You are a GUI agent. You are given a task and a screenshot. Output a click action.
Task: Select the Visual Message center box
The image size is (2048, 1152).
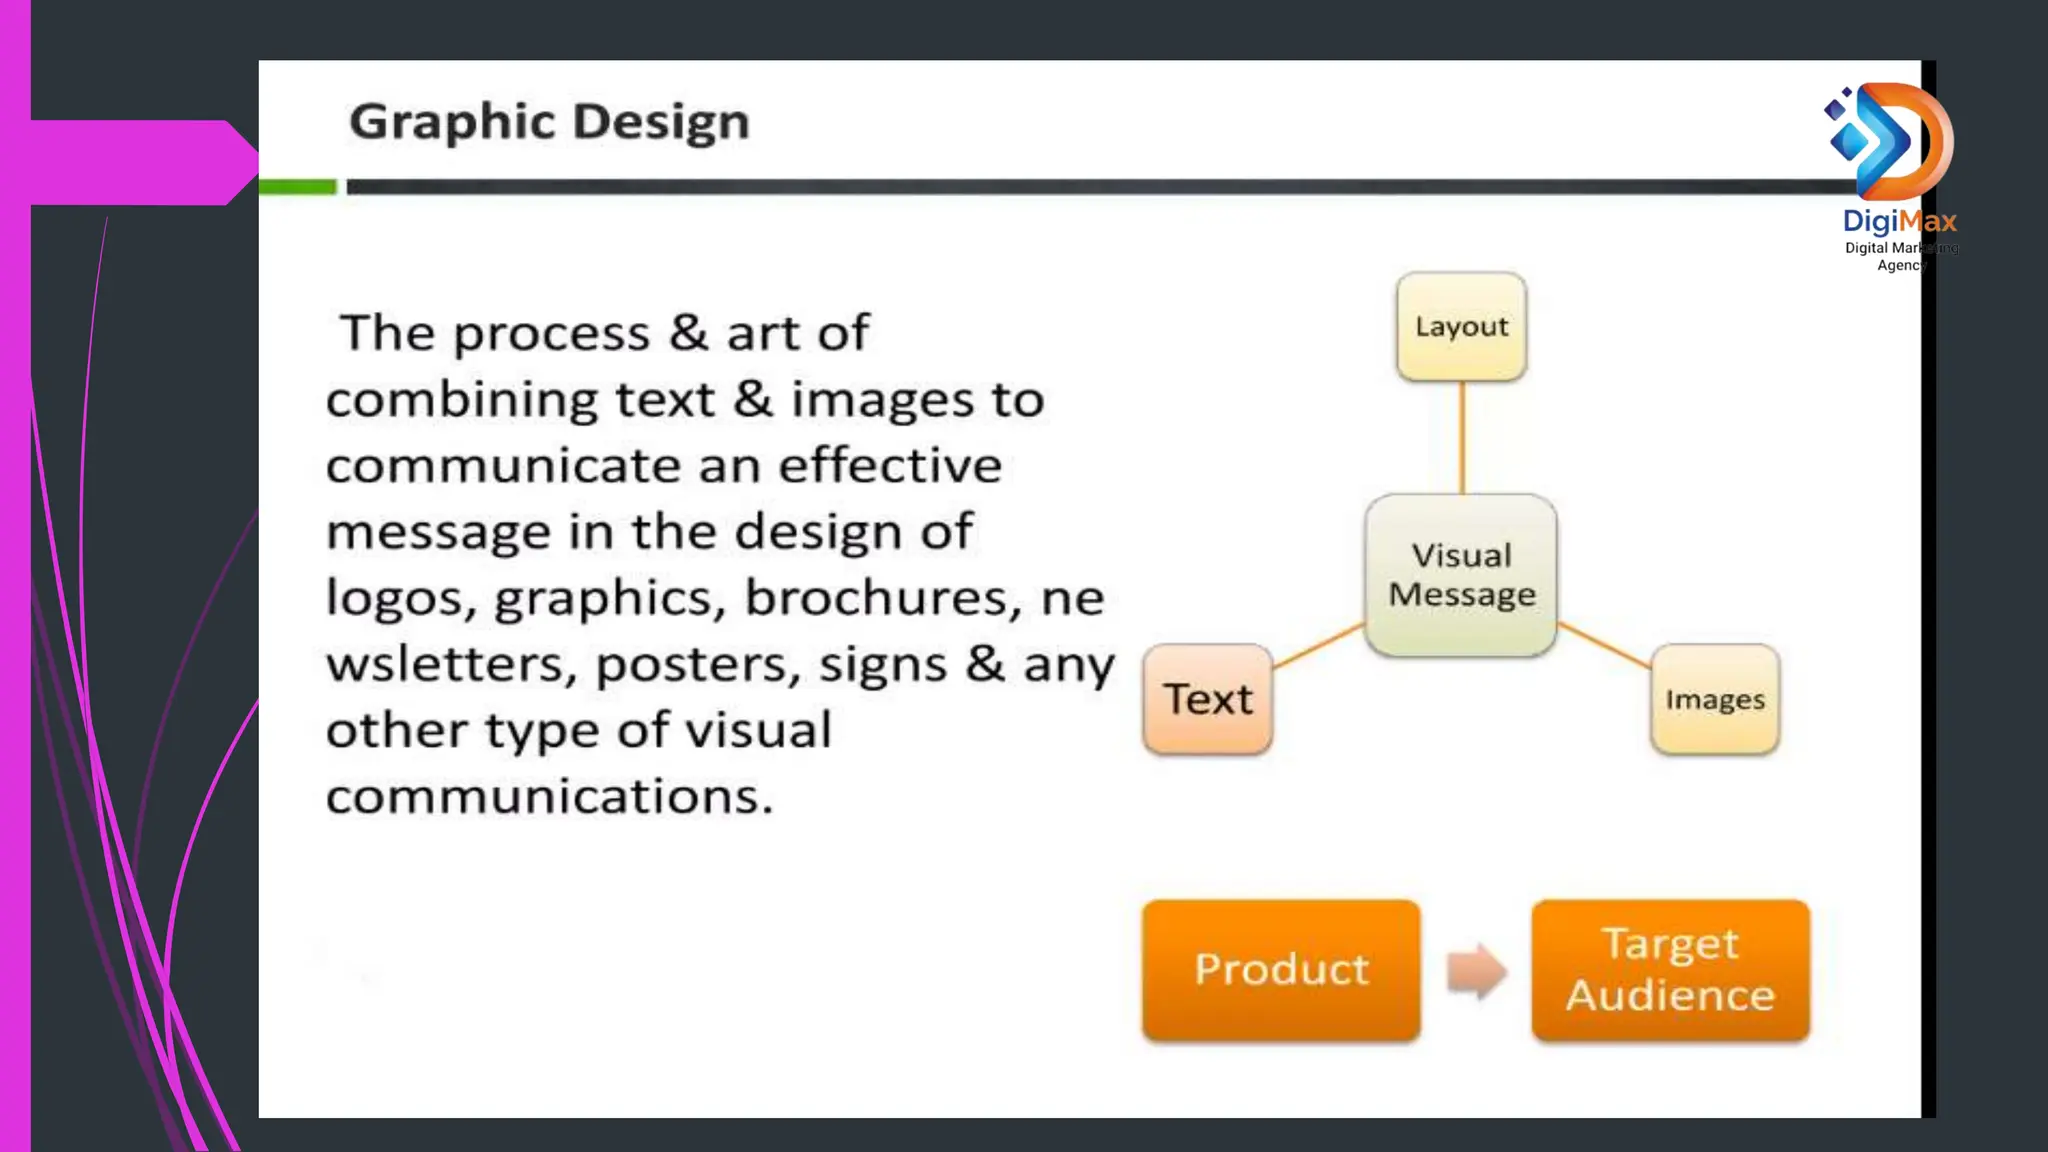point(1461,575)
